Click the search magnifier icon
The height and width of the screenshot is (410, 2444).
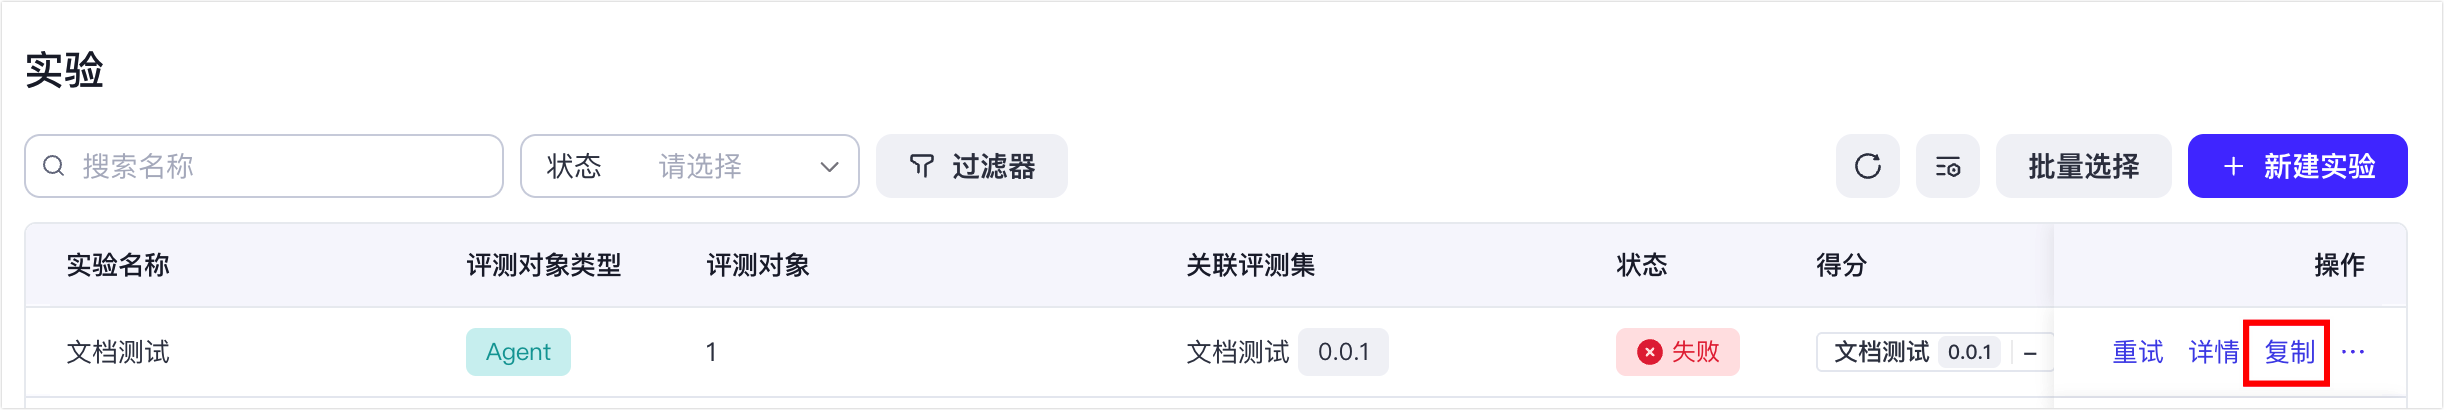54,166
